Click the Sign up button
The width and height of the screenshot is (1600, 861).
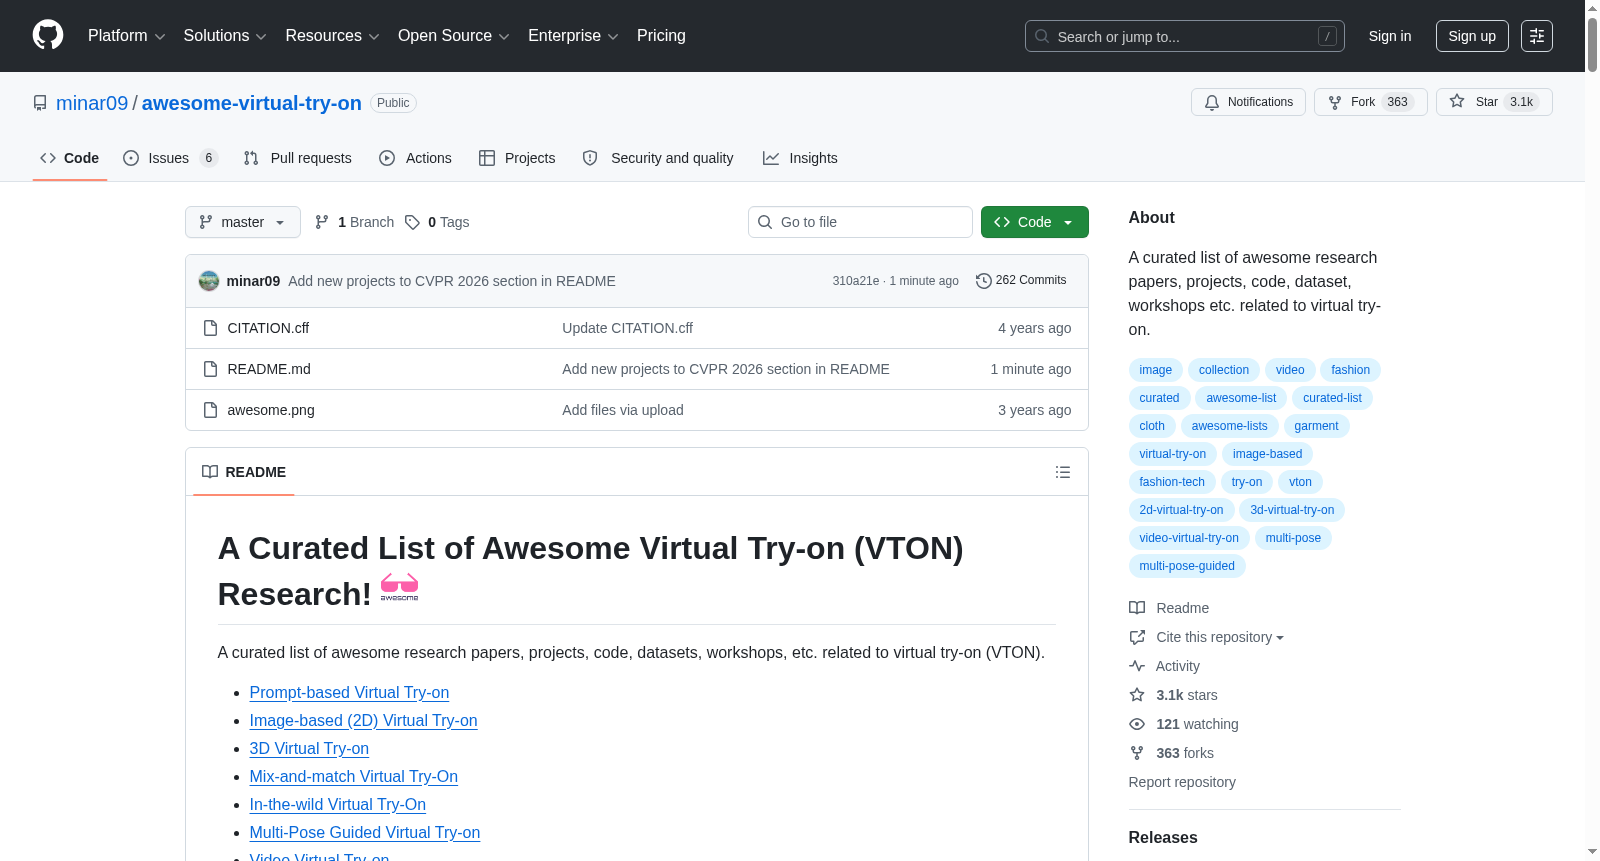click(1472, 36)
